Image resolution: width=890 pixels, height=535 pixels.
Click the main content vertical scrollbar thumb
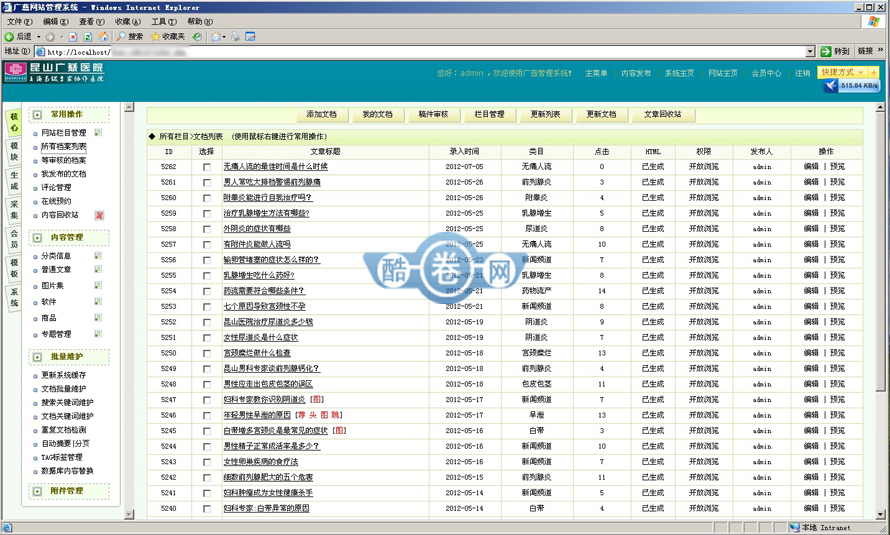[x=880, y=251]
